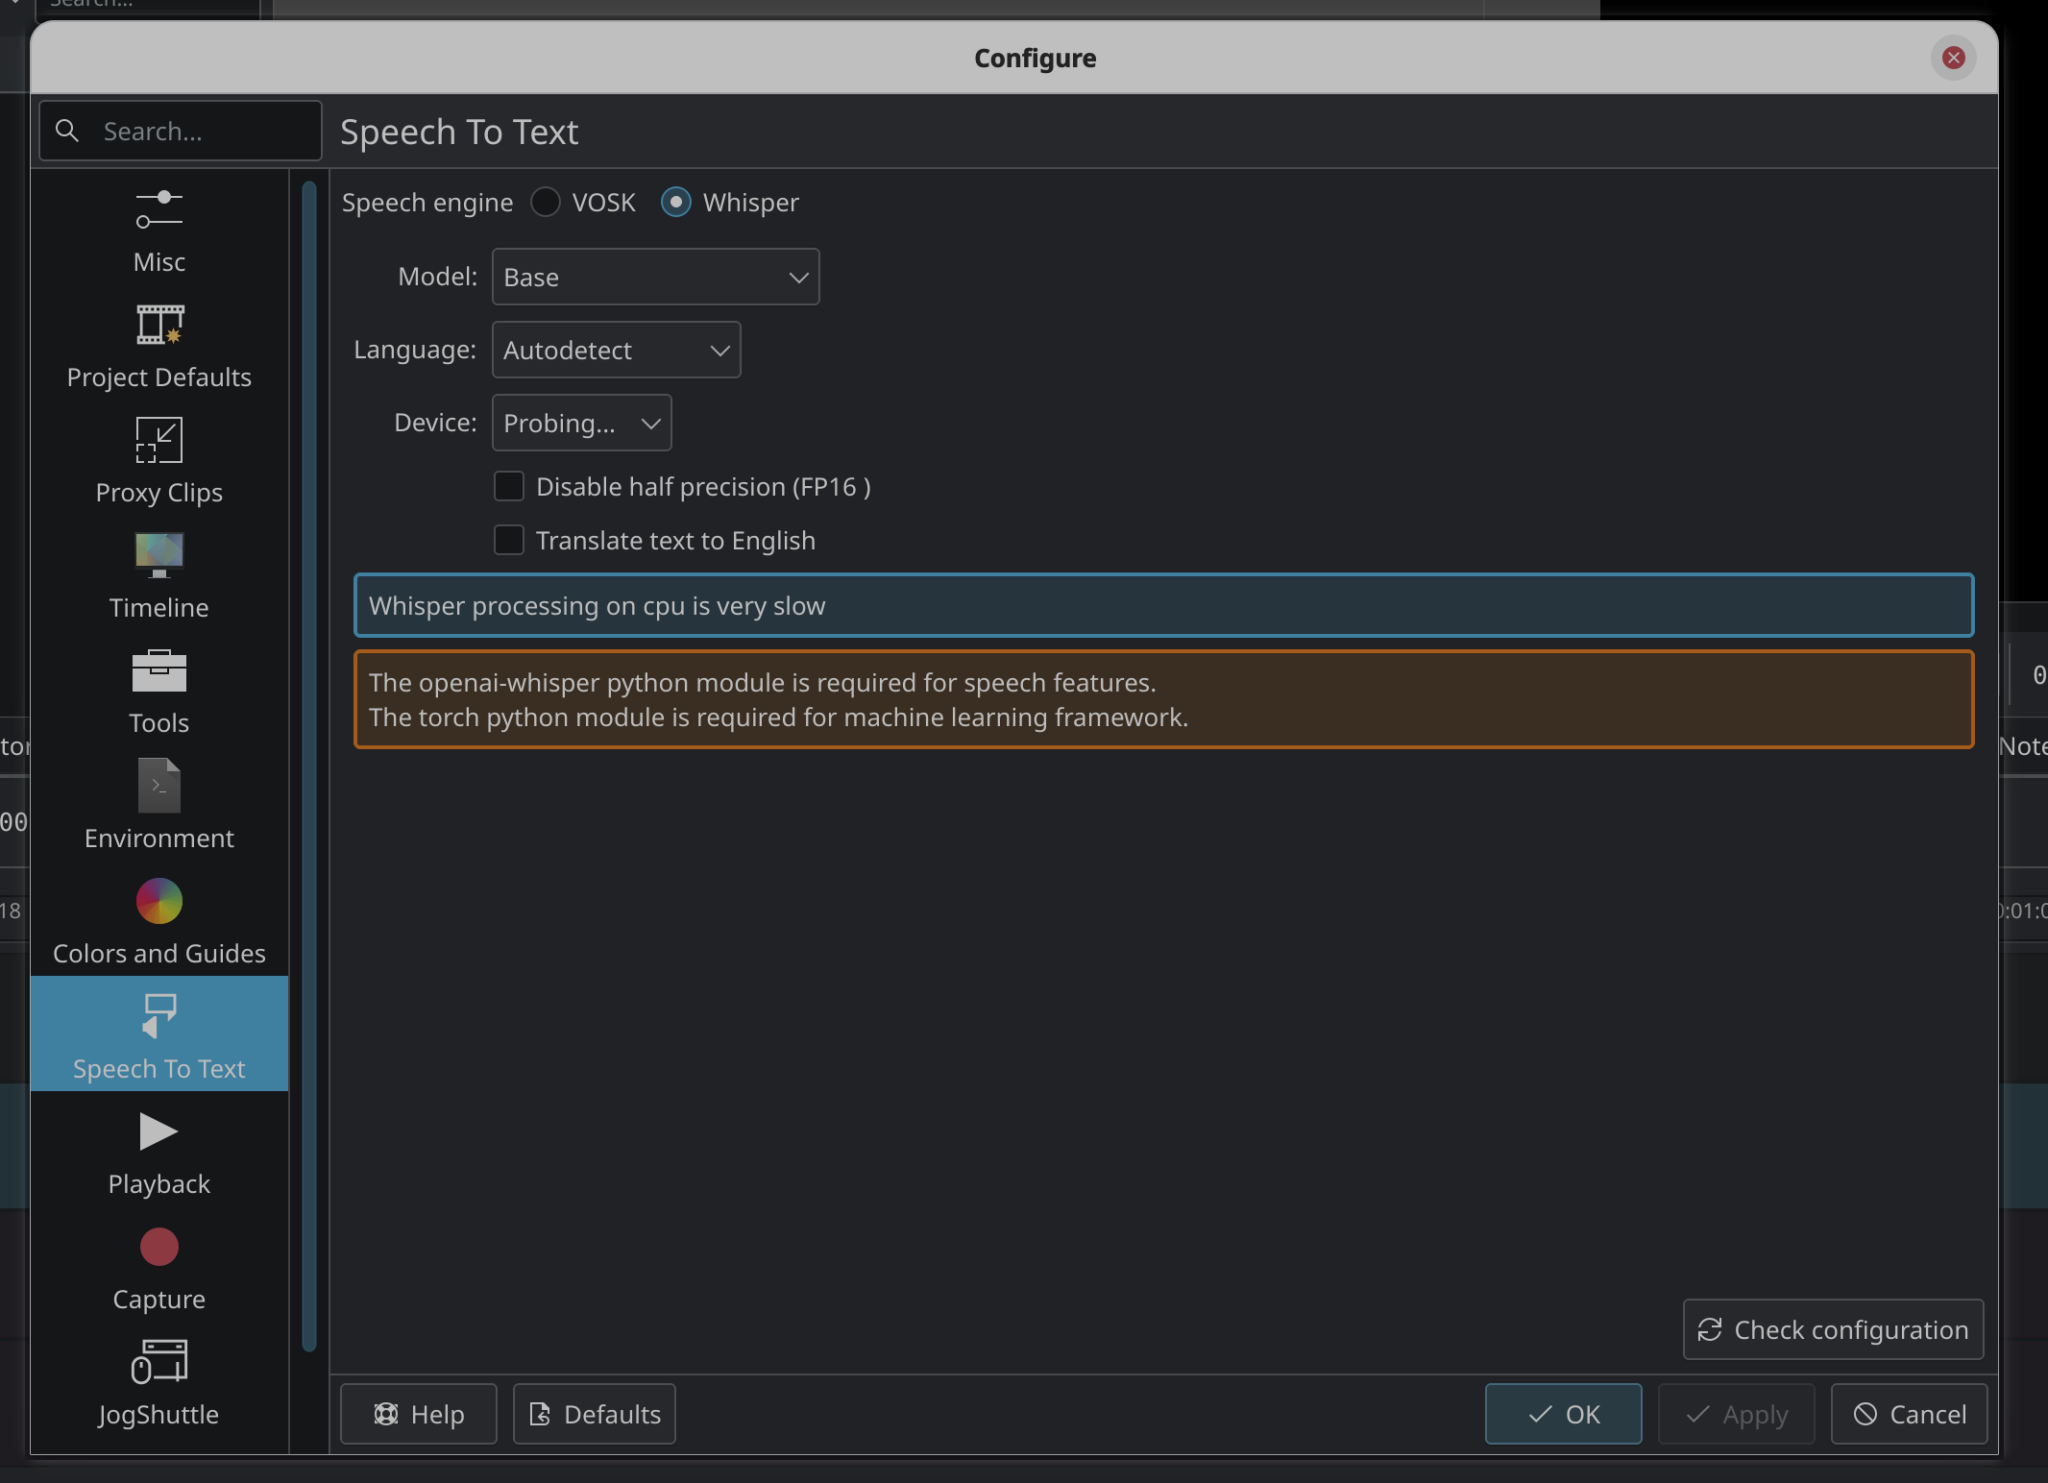This screenshot has height=1483, width=2048.
Task: Open the Capture settings
Action: point(158,1266)
